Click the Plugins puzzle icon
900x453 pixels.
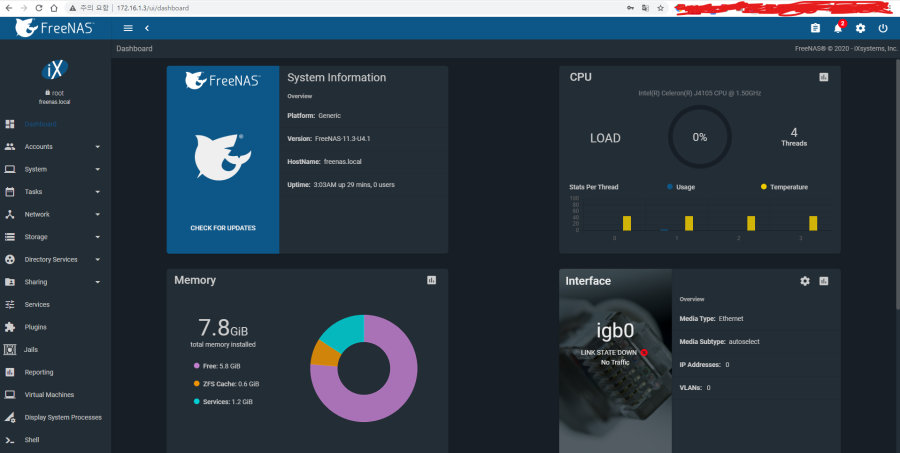coord(10,327)
